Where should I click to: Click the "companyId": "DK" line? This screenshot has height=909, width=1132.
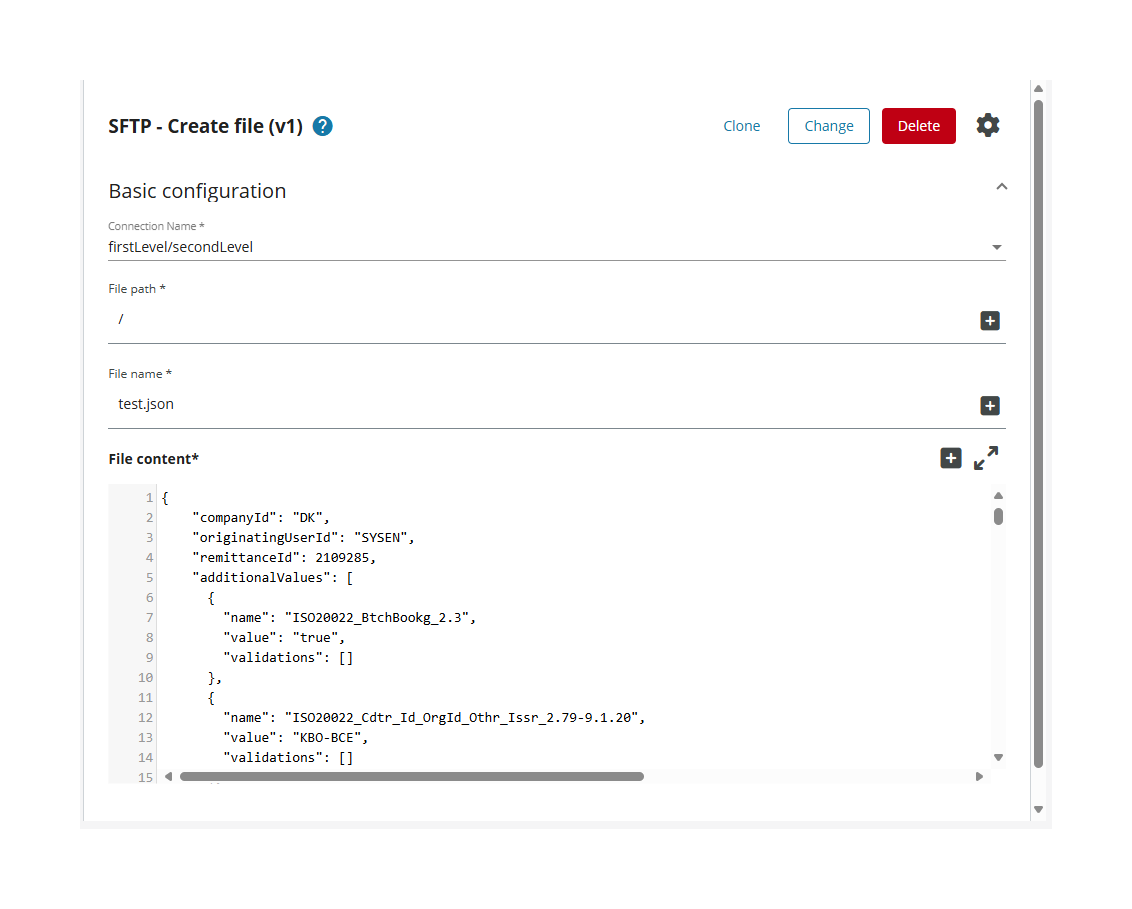pos(261,518)
